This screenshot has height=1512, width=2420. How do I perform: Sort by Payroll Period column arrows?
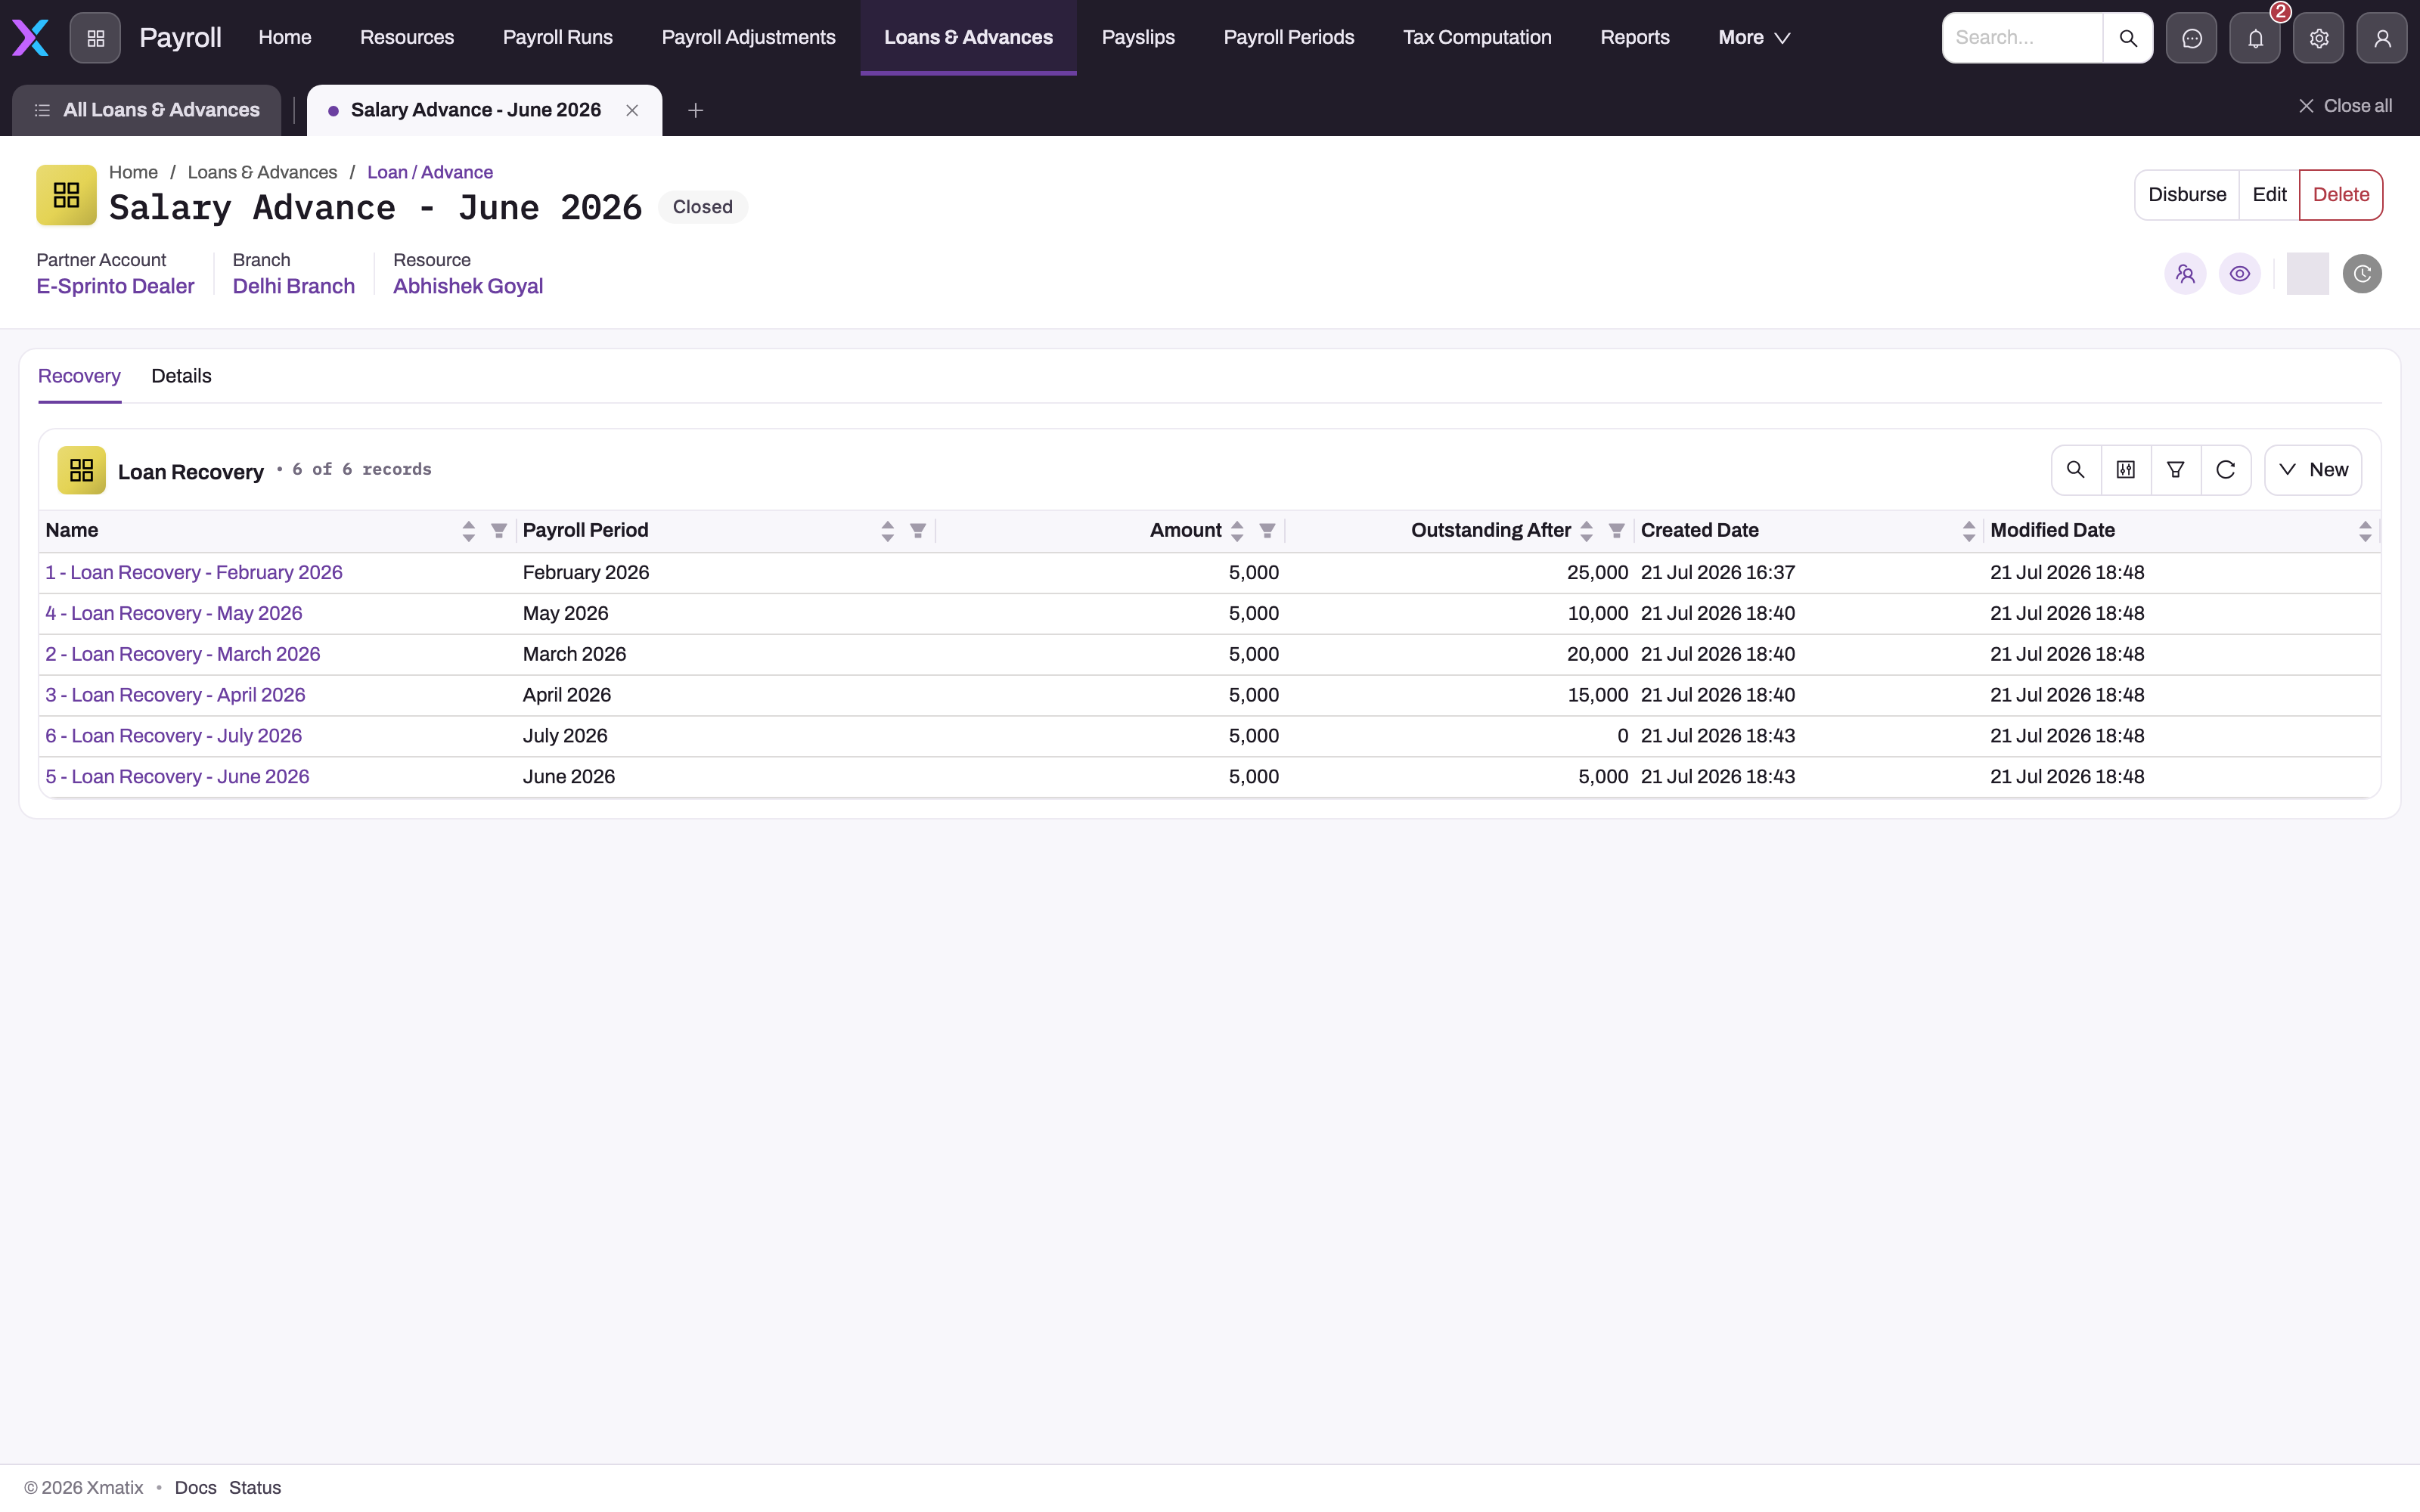[887, 531]
